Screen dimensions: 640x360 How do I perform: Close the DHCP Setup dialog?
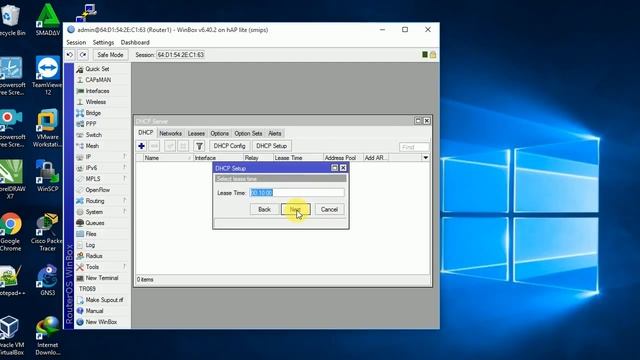(x=343, y=168)
